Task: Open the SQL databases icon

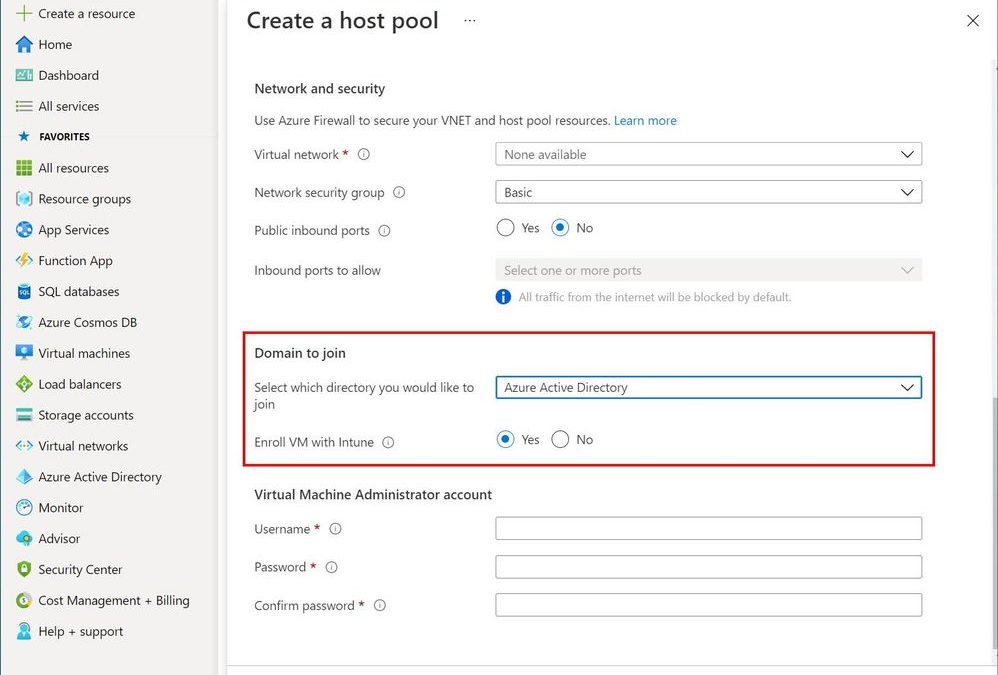Action: [x=24, y=291]
